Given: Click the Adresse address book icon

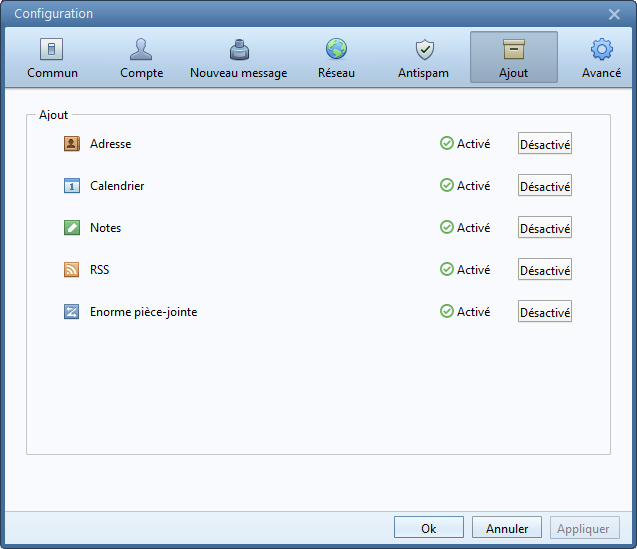Looking at the screenshot, I should click(x=71, y=144).
